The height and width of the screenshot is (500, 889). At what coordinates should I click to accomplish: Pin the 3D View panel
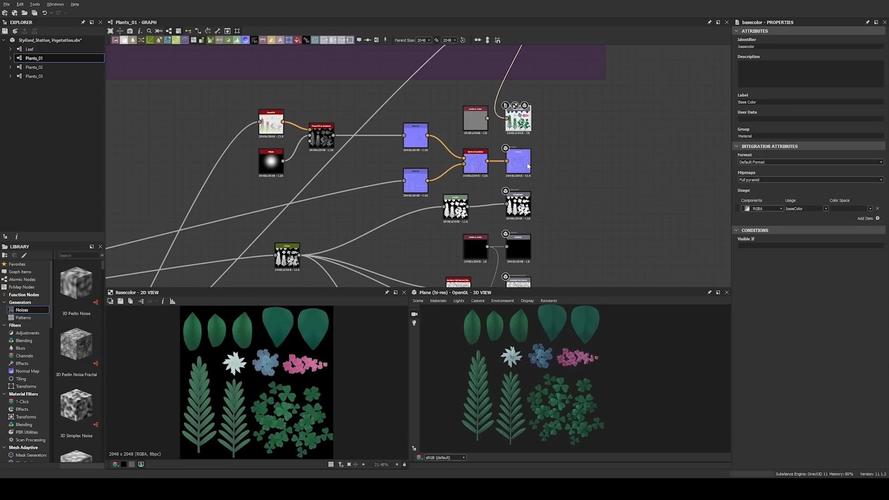click(x=709, y=293)
